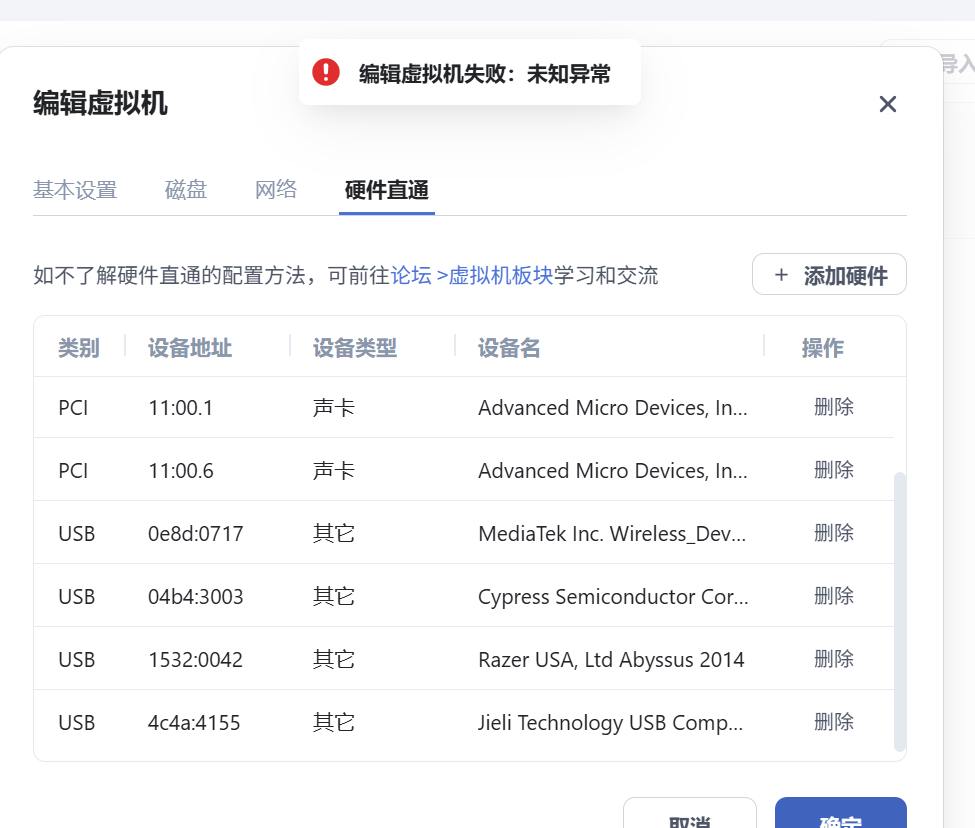Remove PCI device 11:00.6
Viewport: 975px width, 828px height.
pos(833,470)
